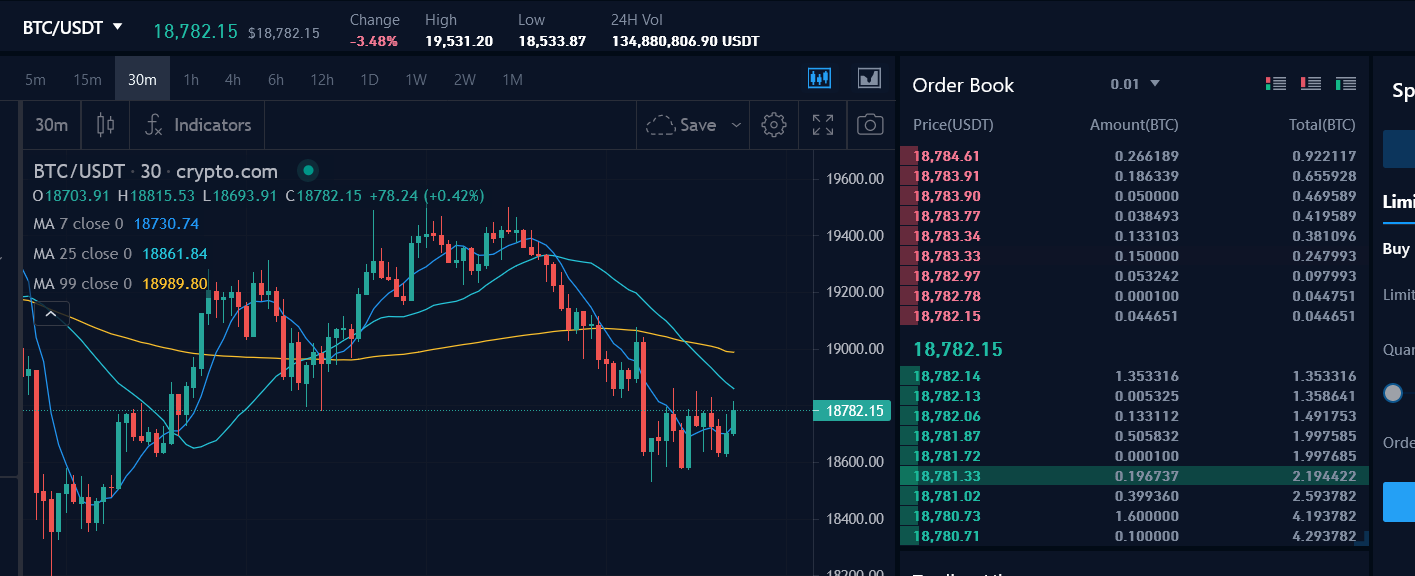Show only sell orders in Order Book
1415x576 pixels.
click(1310, 84)
